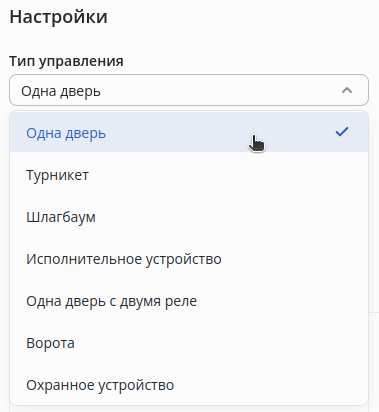
Task: Collapse the dropdown using the chevron arrow
Action: [347, 90]
